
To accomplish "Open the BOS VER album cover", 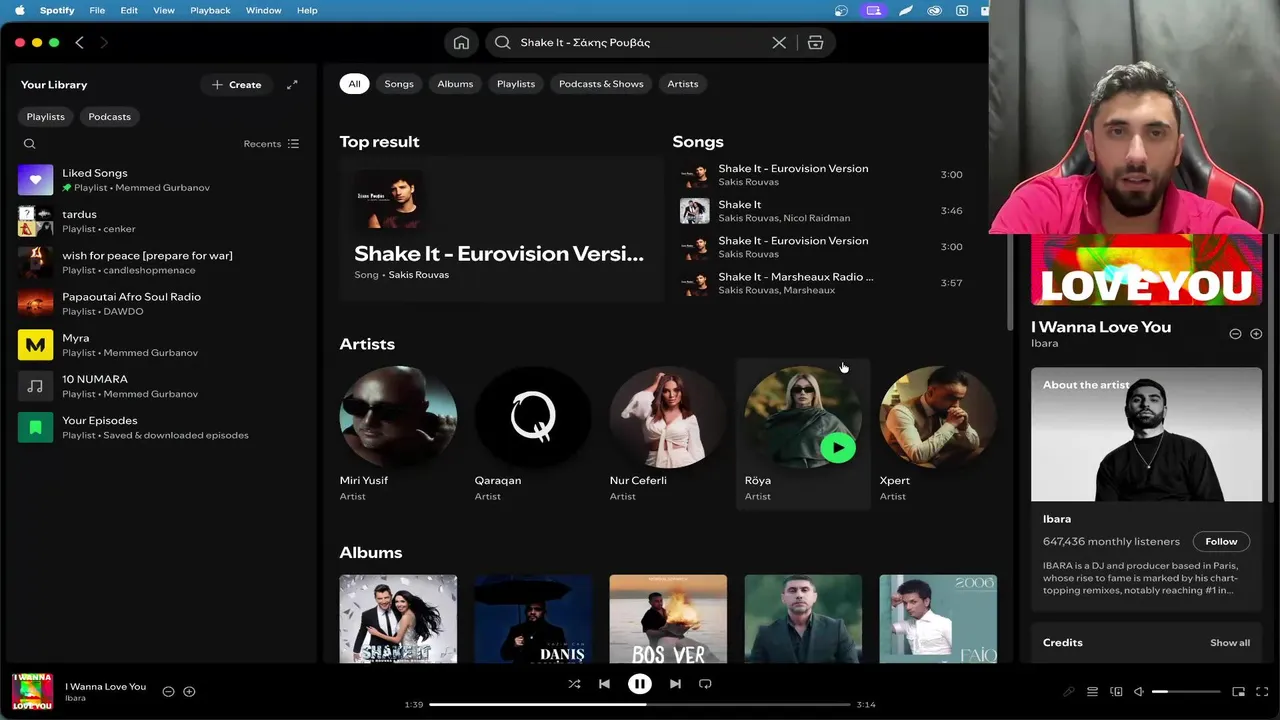I will (x=668, y=619).
